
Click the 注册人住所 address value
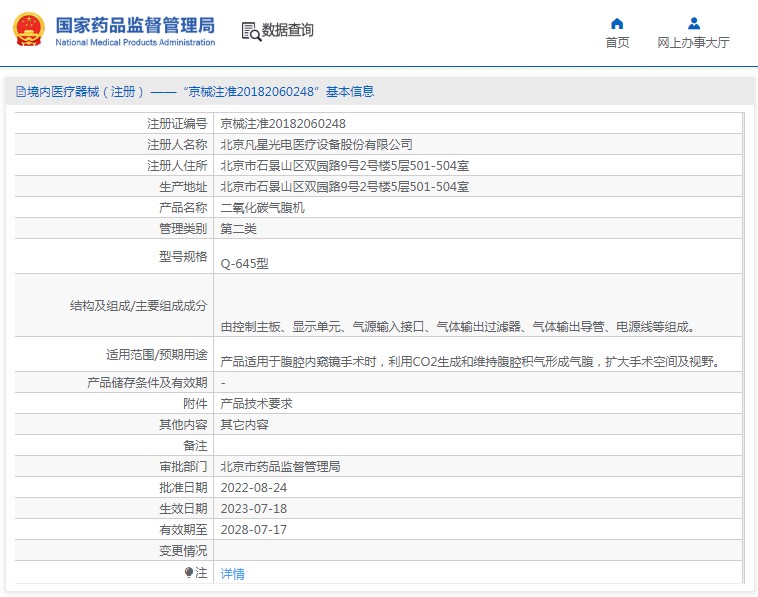(x=345, y=166)
